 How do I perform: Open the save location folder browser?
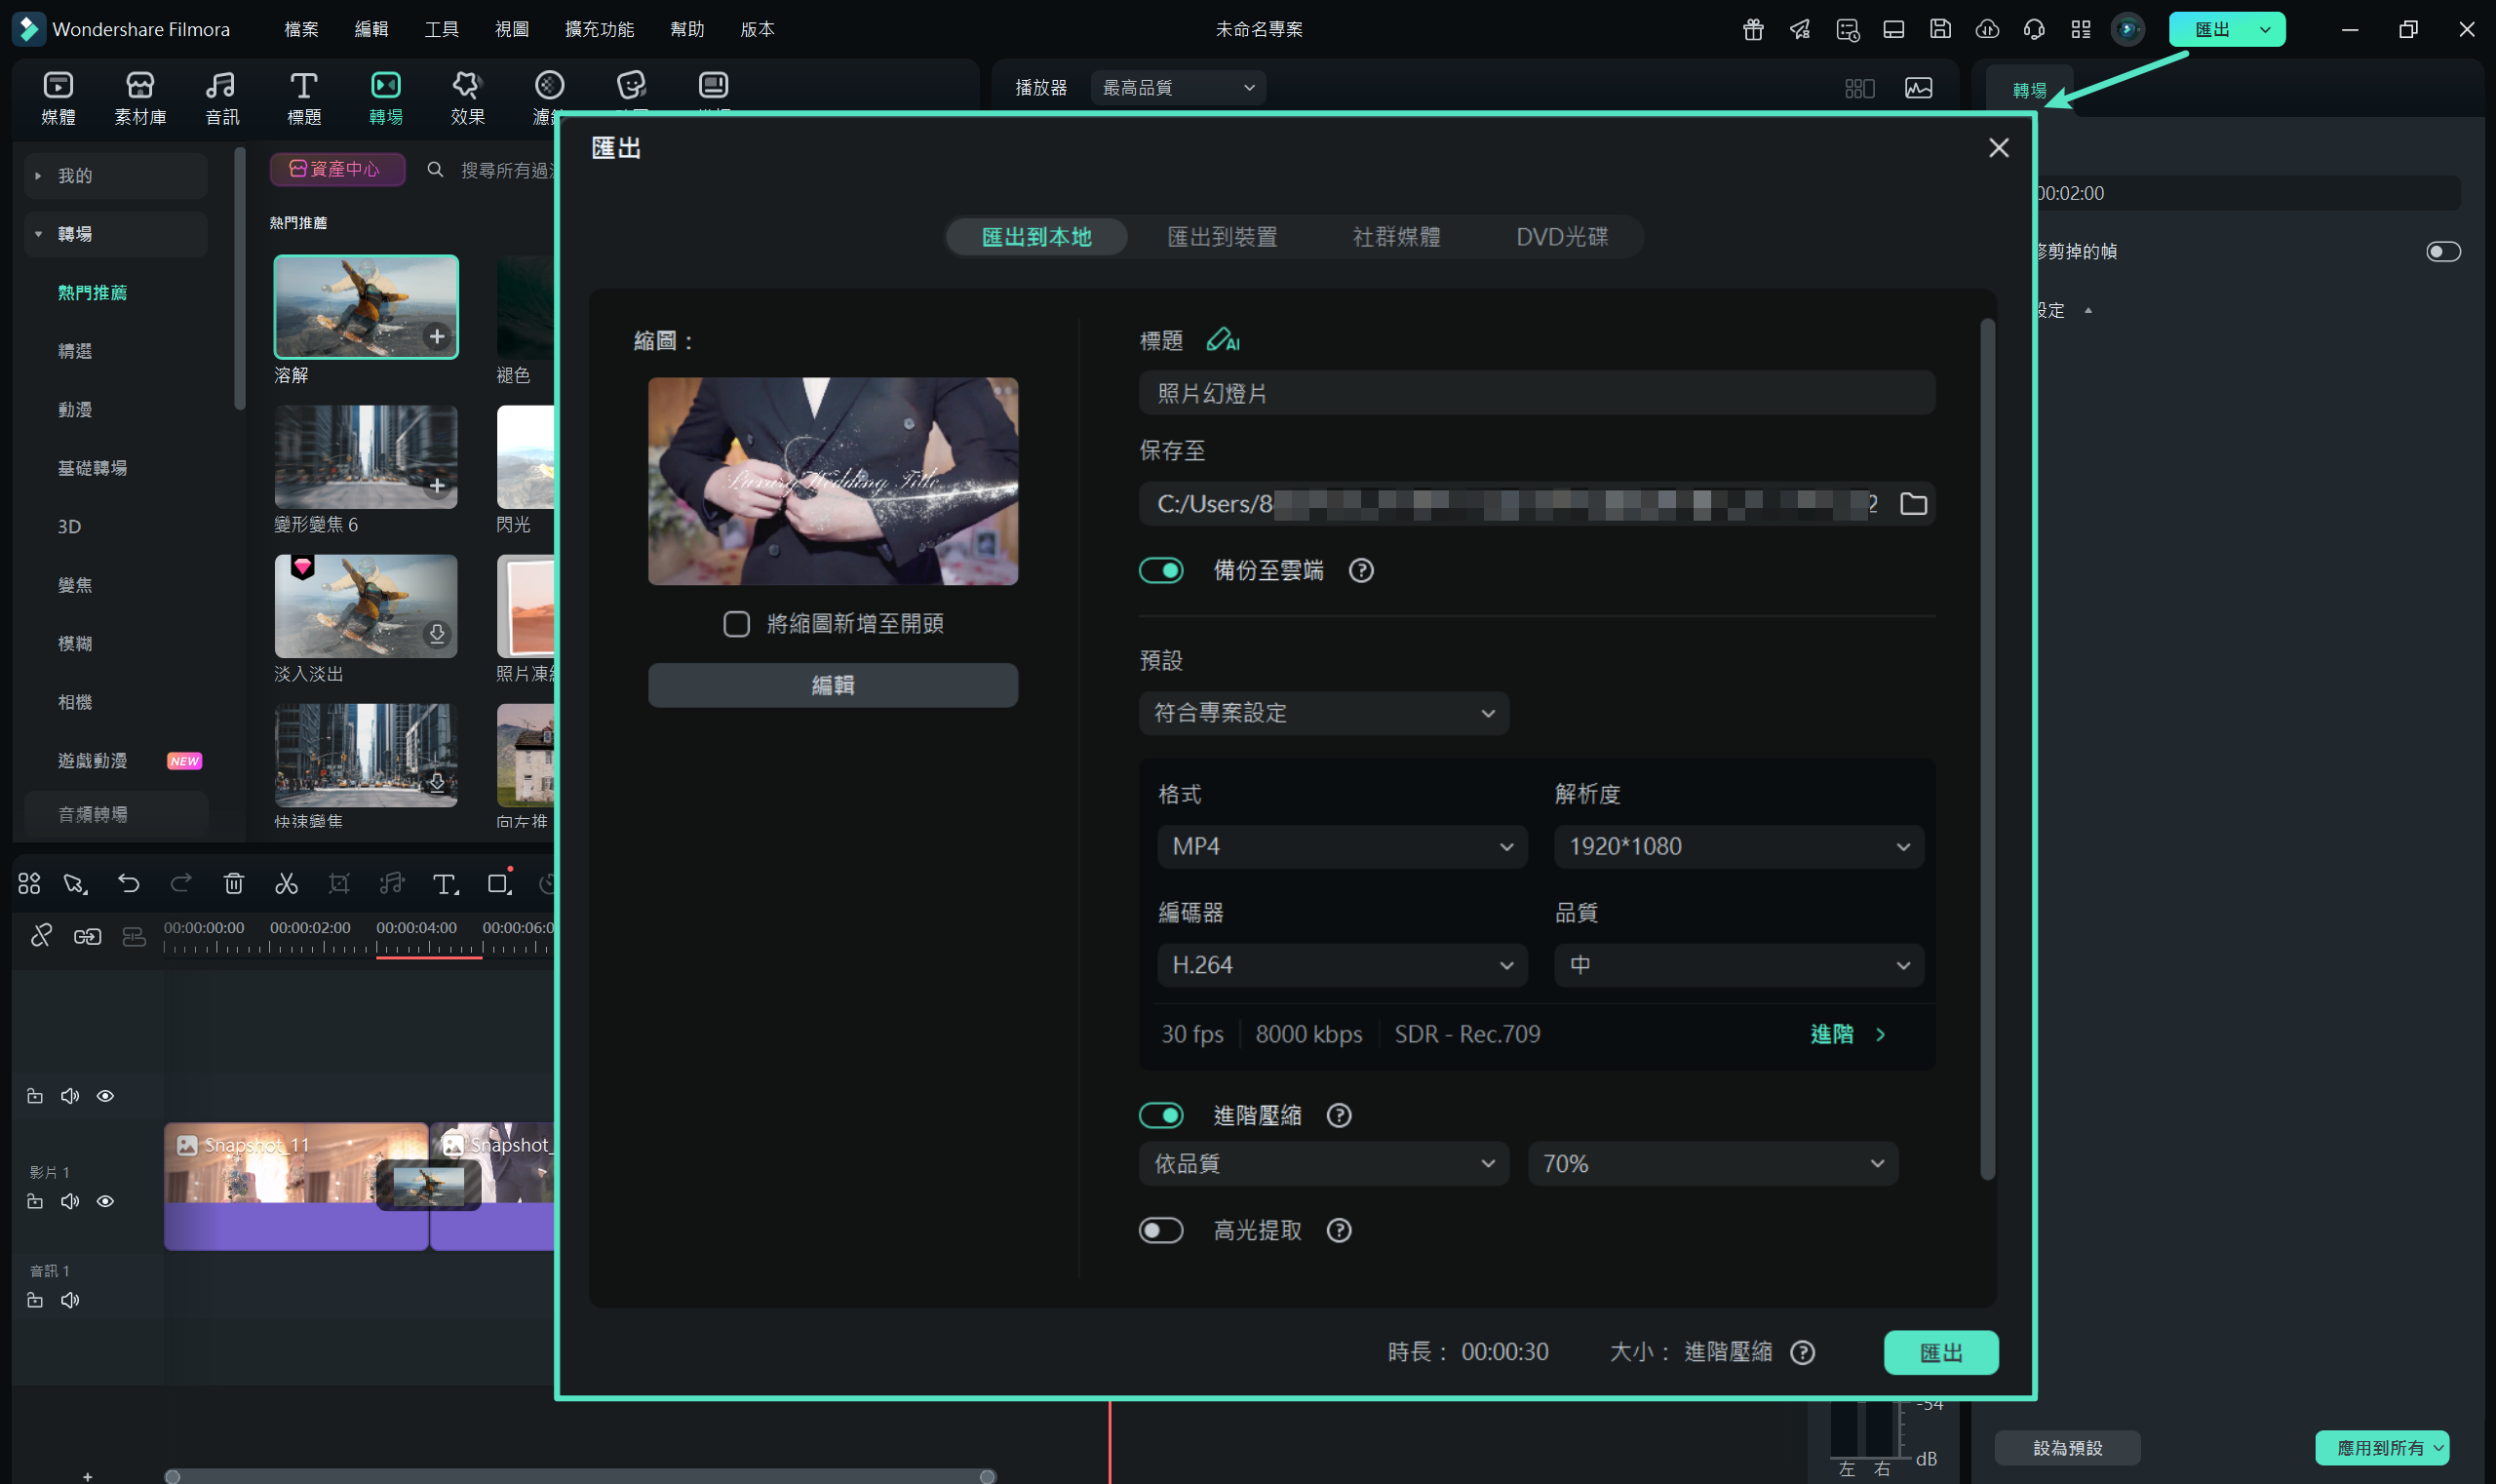(x=1913, y=503)
